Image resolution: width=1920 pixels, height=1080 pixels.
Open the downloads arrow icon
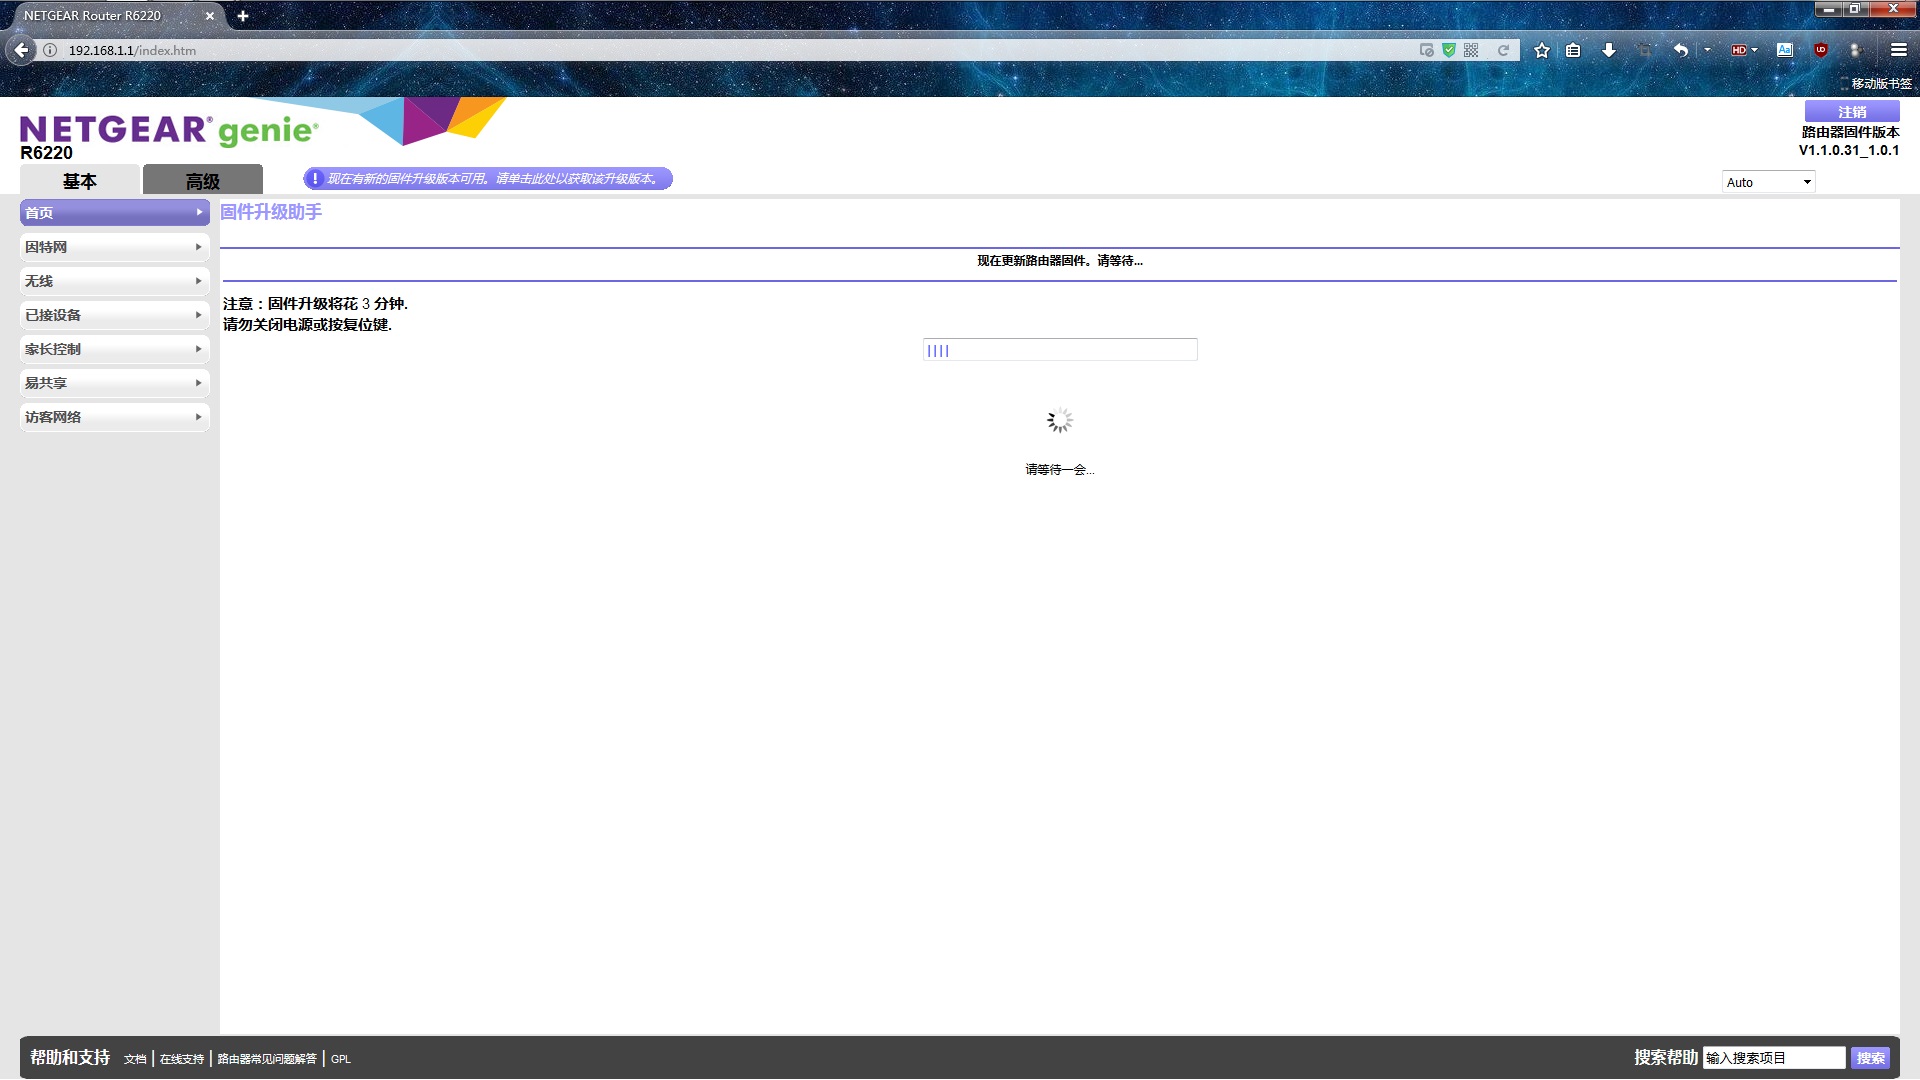(1609, 50)
